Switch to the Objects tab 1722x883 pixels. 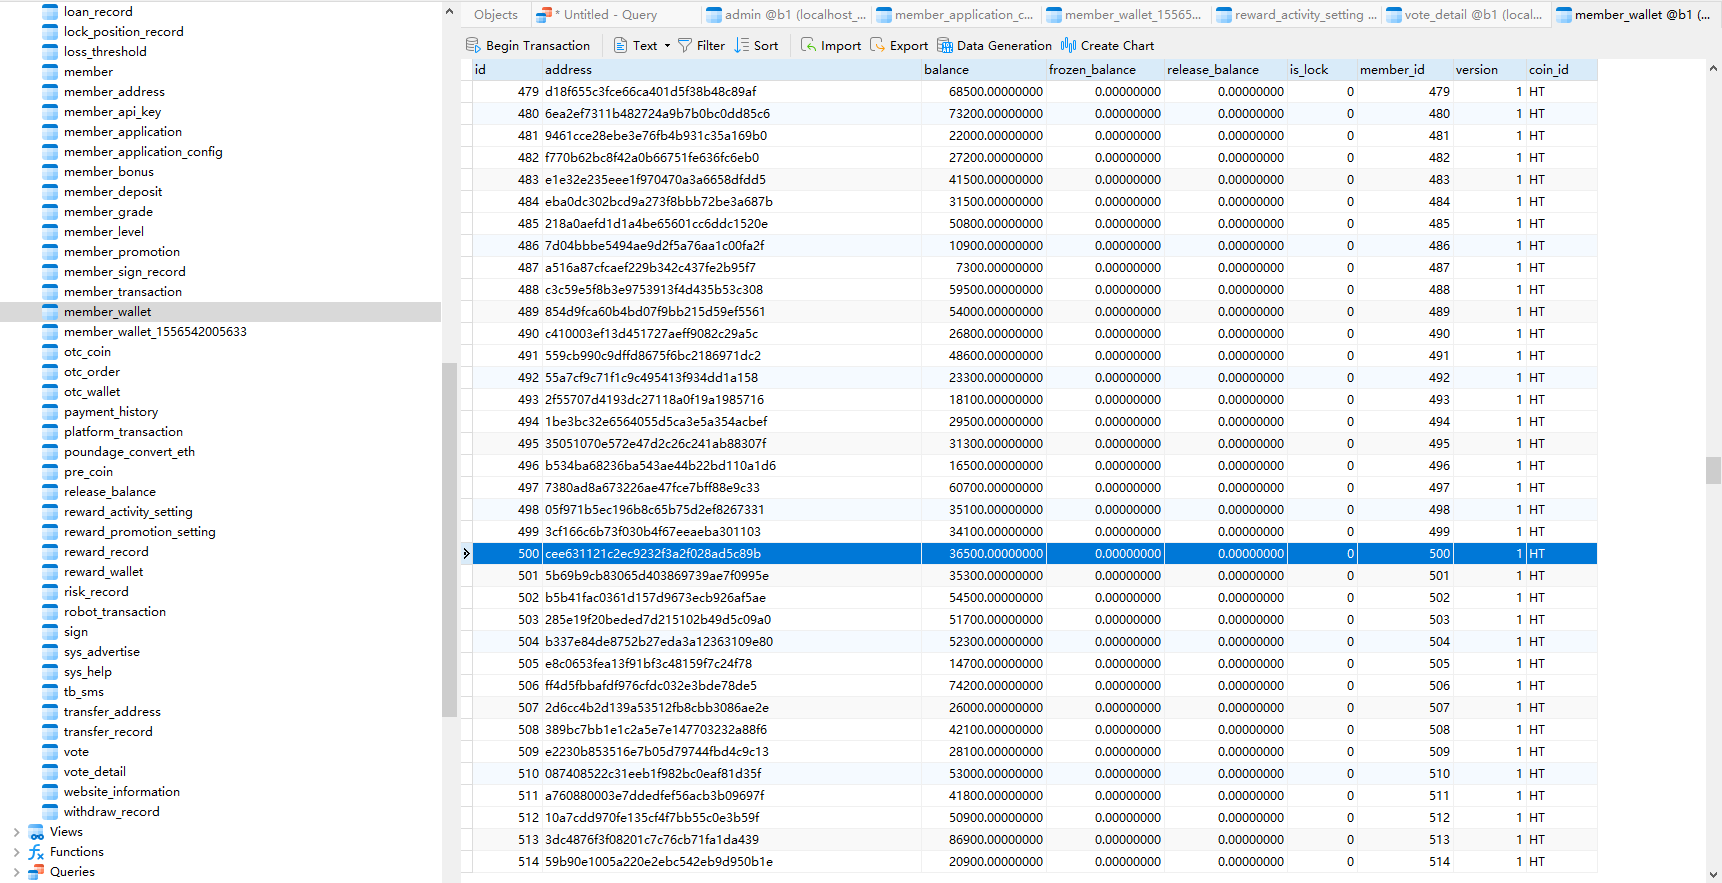tap(495, 15)
